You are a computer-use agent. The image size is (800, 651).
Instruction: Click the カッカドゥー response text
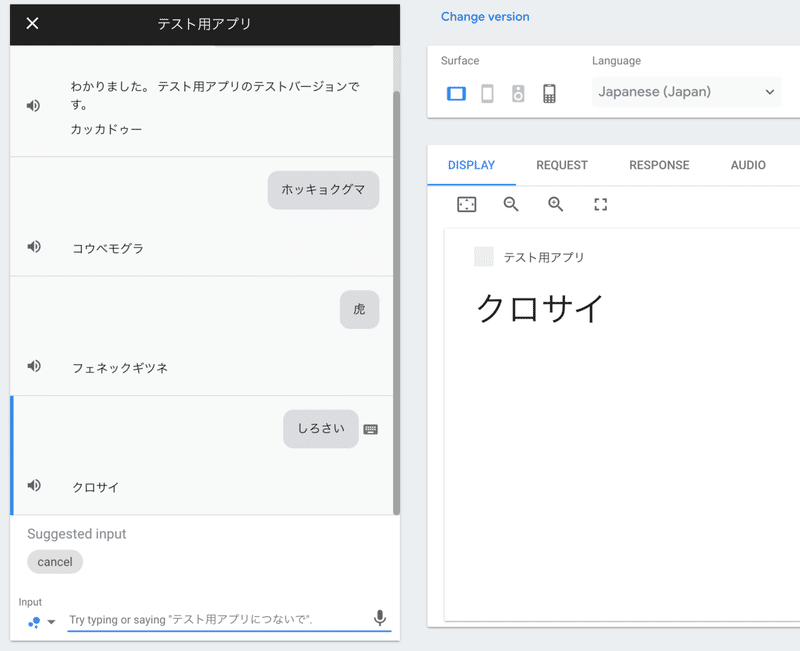(x=106, y=130)
